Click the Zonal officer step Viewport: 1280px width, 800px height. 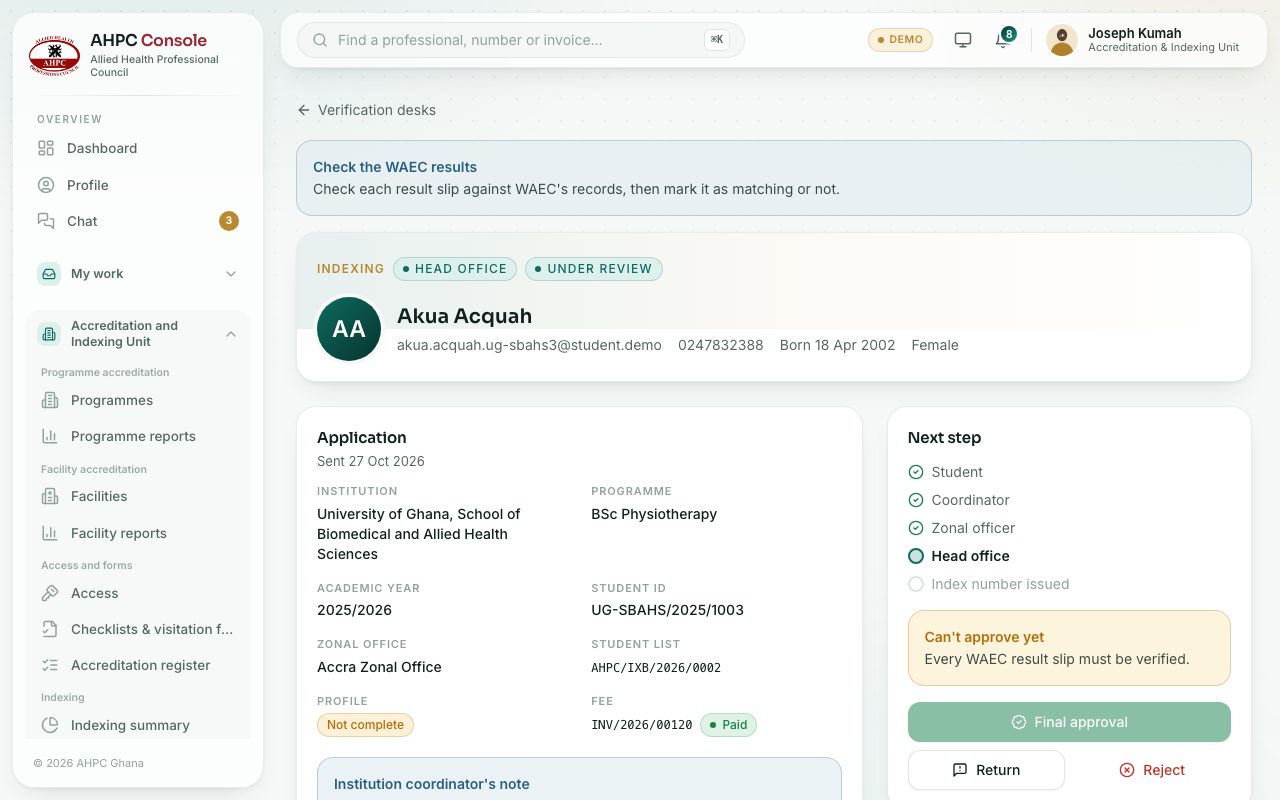pyautogui.click(x=973, y=528)
